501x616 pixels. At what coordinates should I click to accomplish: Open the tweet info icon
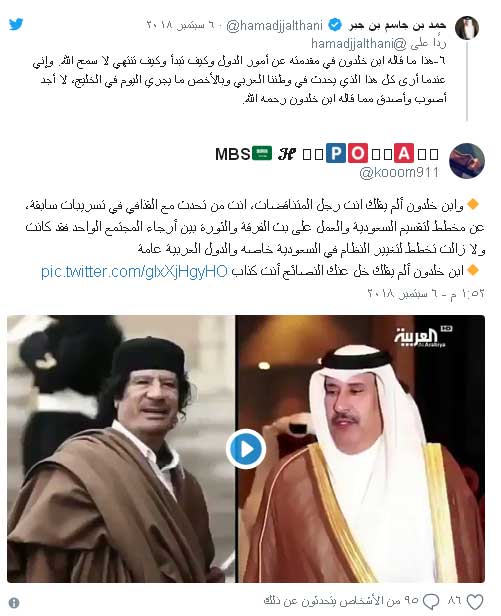pyautogui.click(x=14, y=603)
